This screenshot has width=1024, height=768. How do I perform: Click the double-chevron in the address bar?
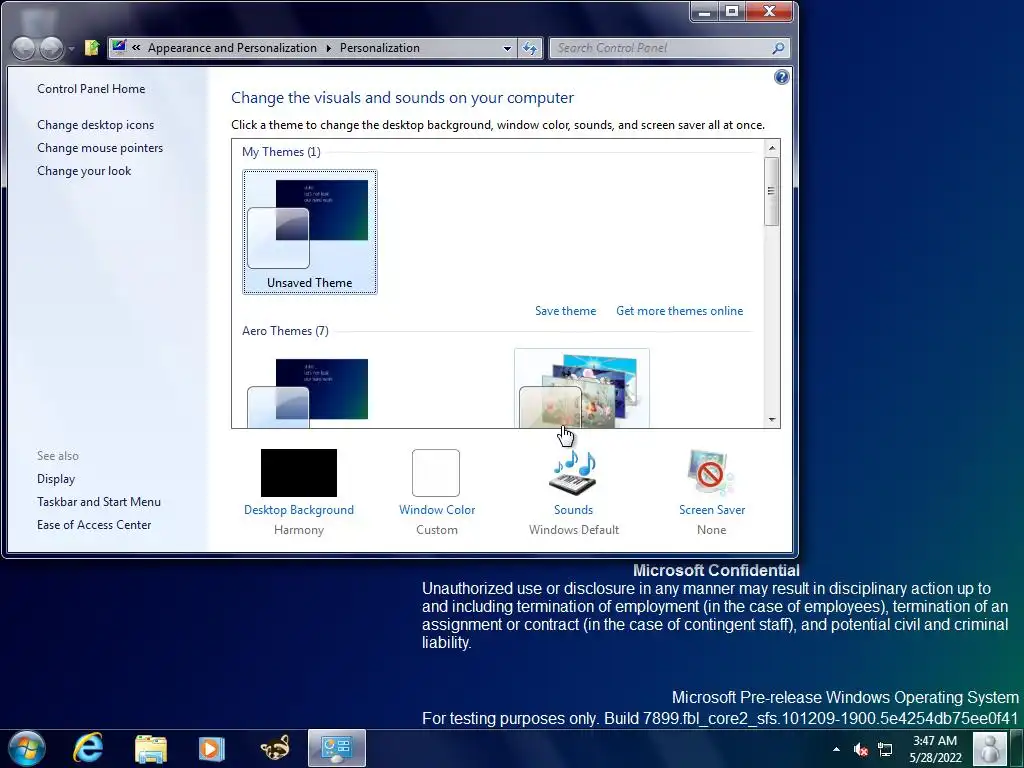[136, 48]
